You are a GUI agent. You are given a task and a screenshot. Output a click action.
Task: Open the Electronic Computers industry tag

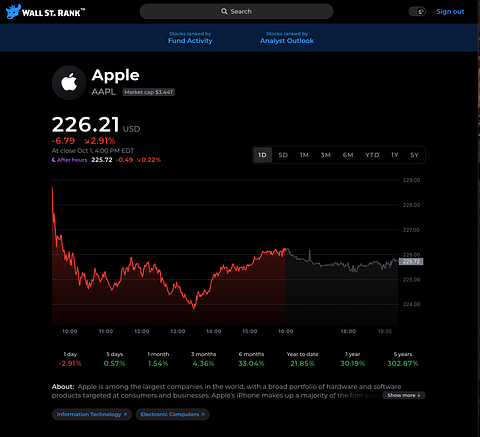pyautogui.click(x=172, y=414)
